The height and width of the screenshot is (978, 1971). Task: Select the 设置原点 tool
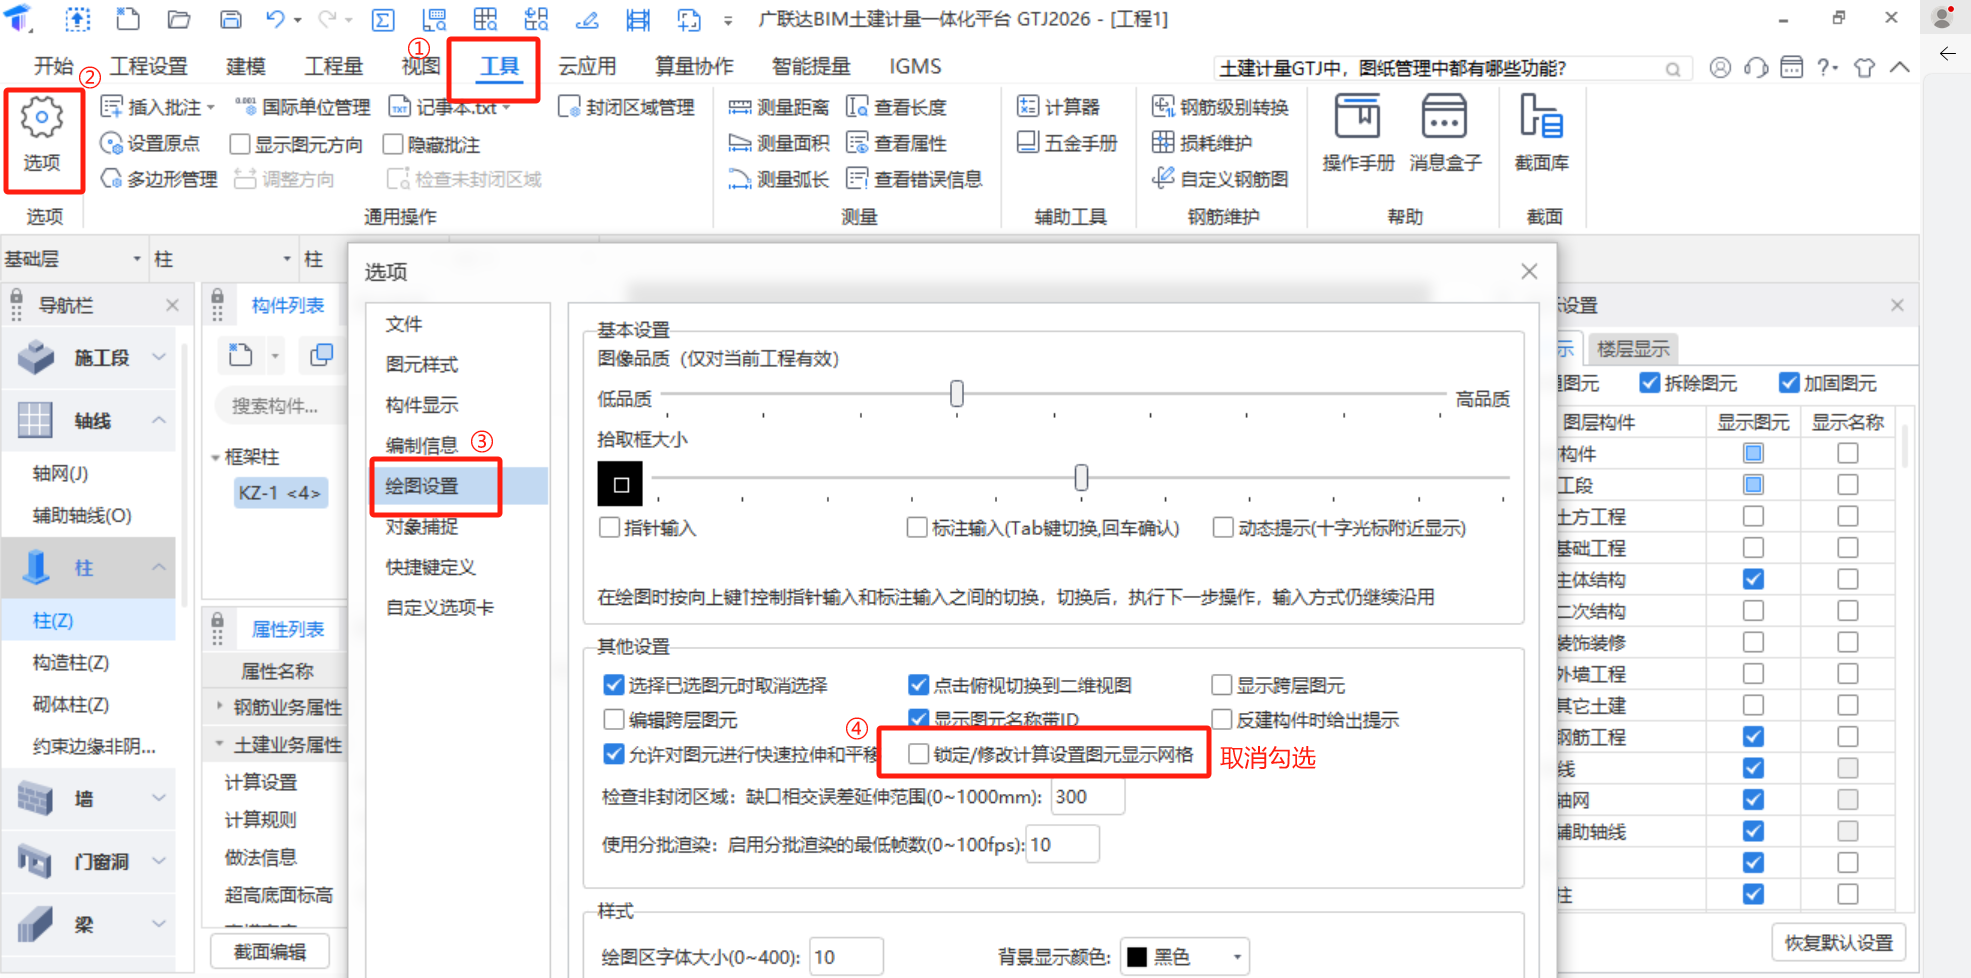[x=150, y=143]
